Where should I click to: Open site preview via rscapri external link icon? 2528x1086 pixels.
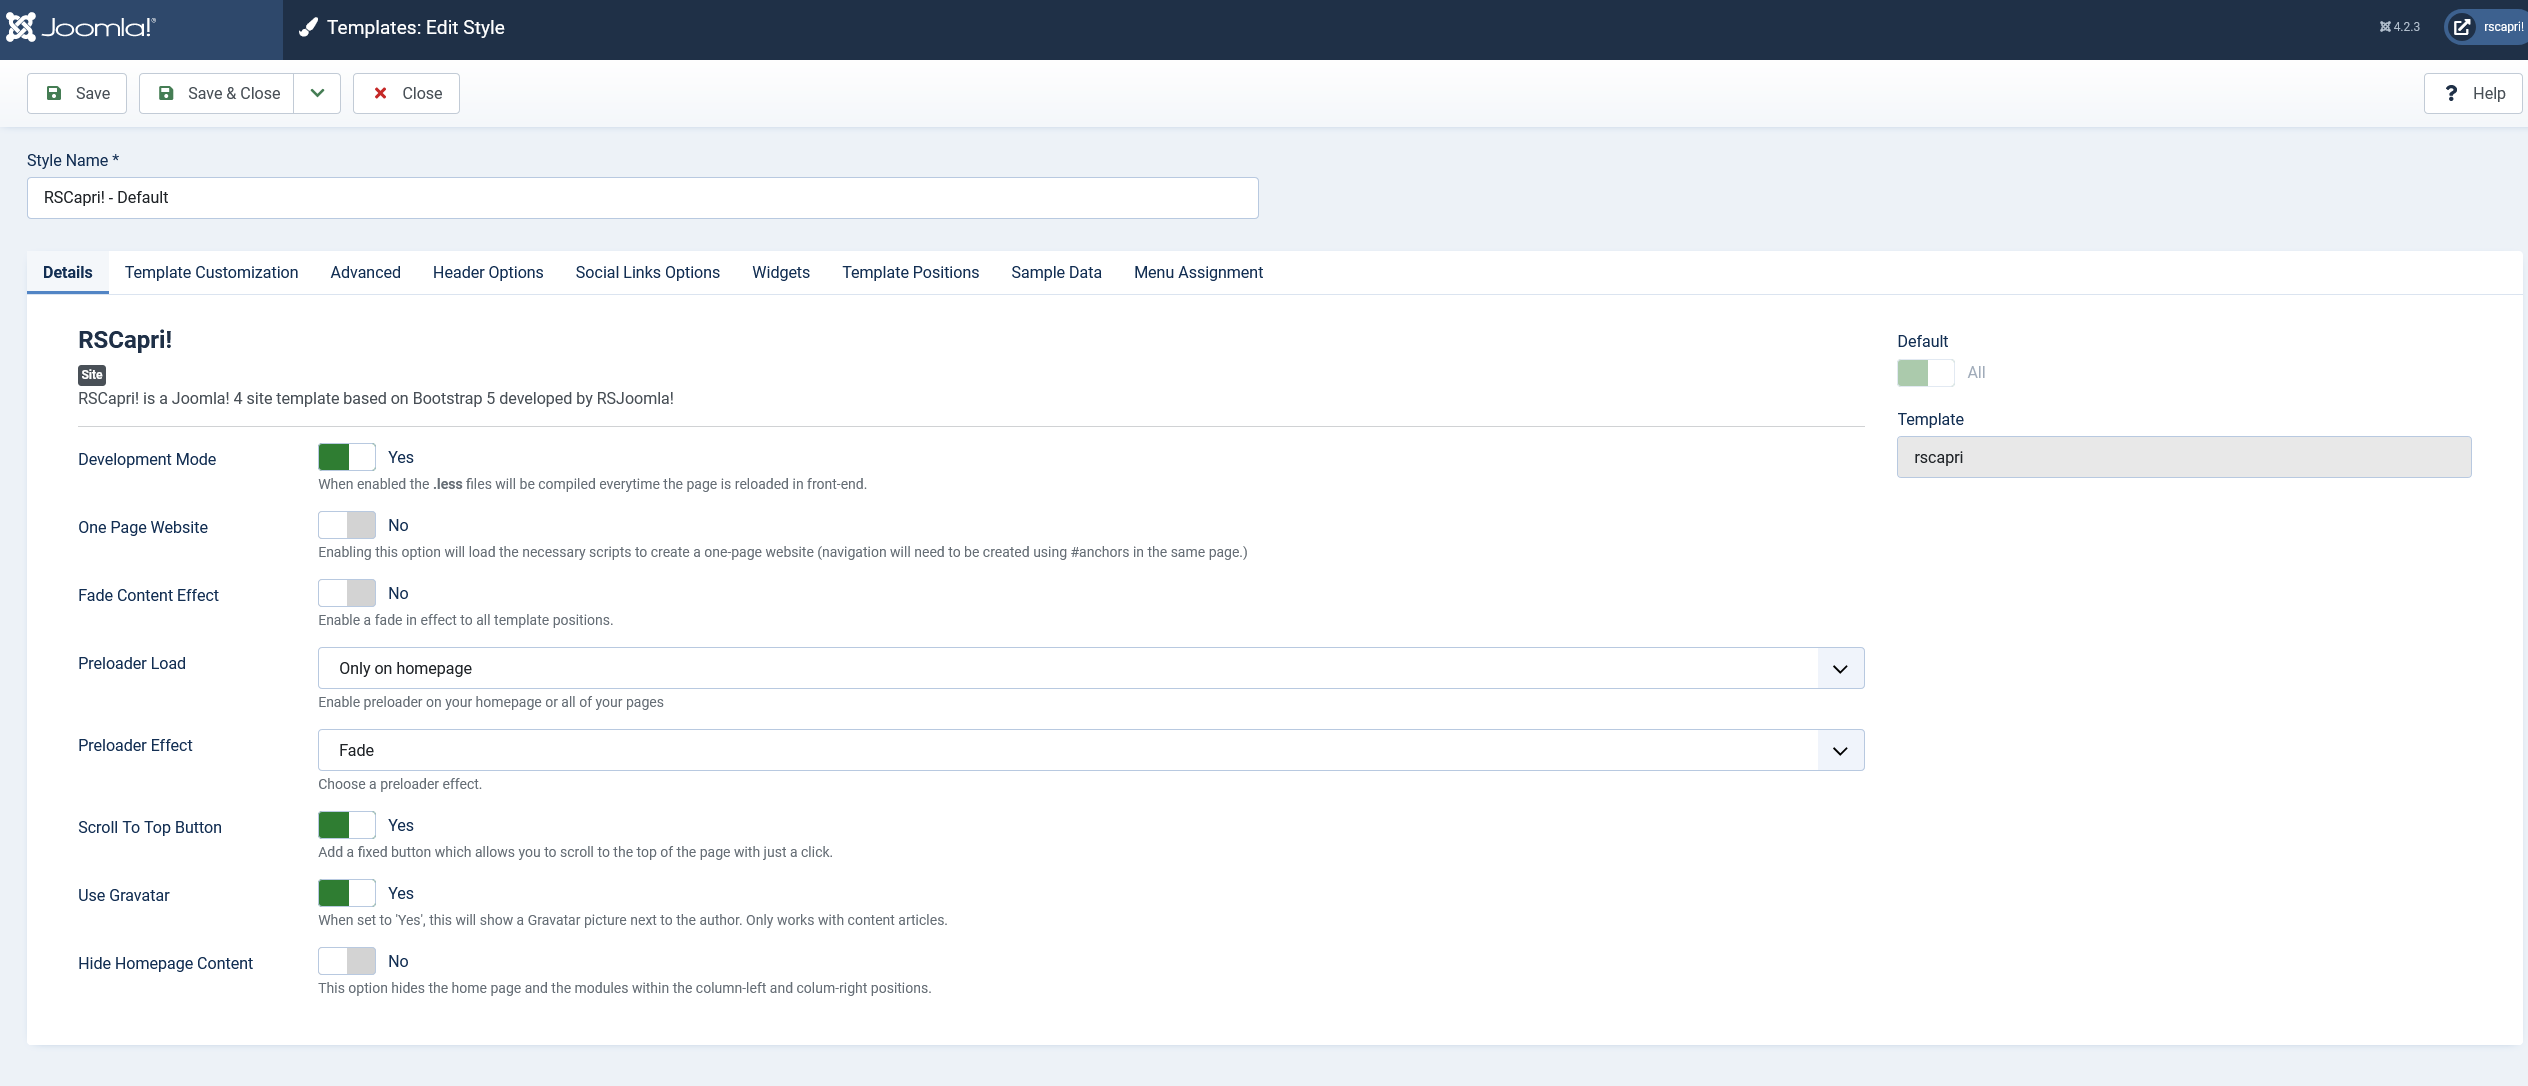coord(2461,27)
